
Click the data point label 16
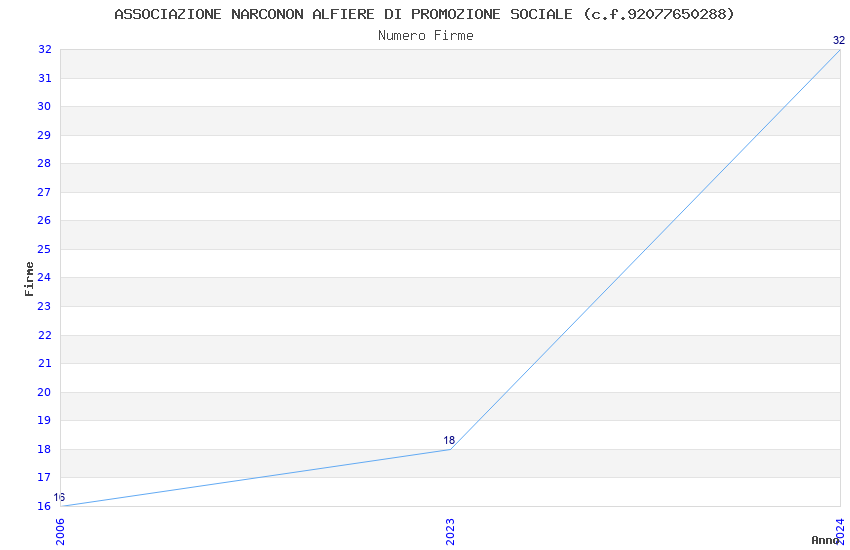[x=59, y=497]
